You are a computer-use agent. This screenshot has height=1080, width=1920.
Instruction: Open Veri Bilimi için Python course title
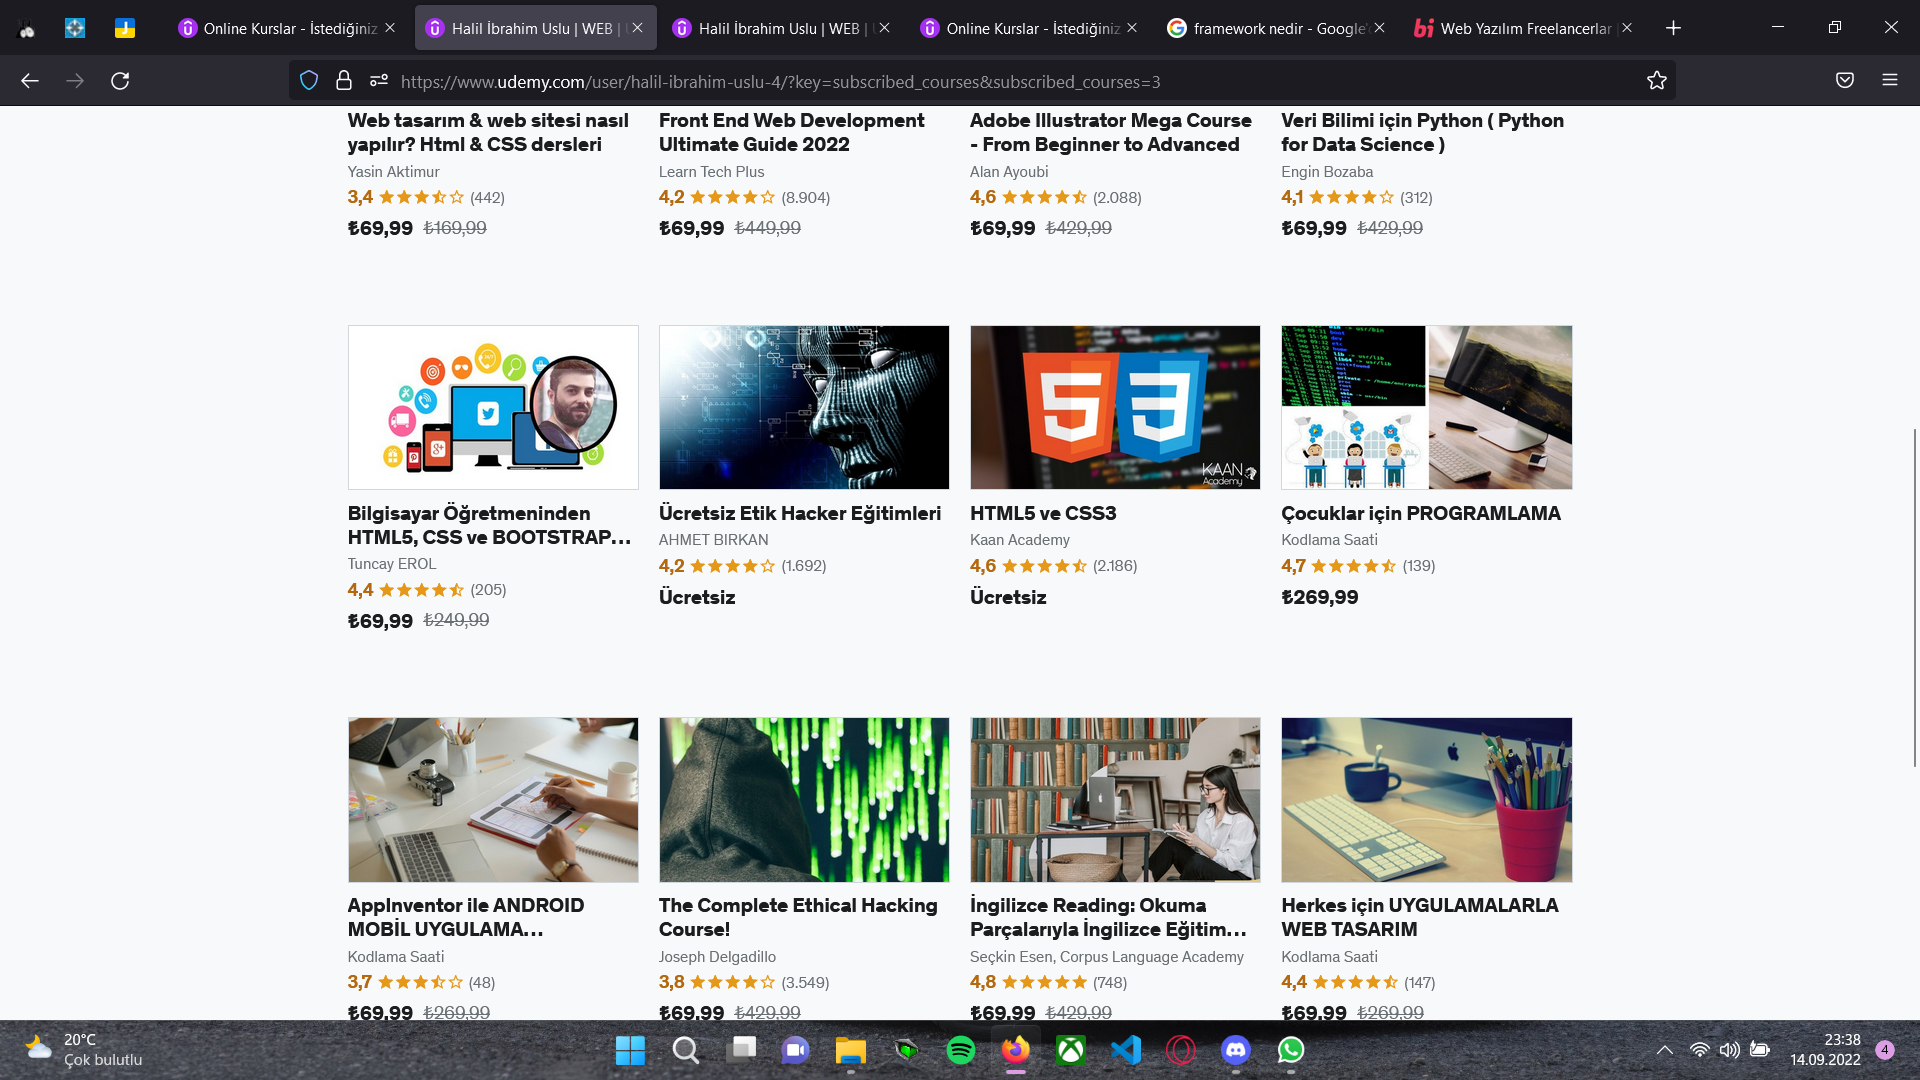coord(1422,132)
